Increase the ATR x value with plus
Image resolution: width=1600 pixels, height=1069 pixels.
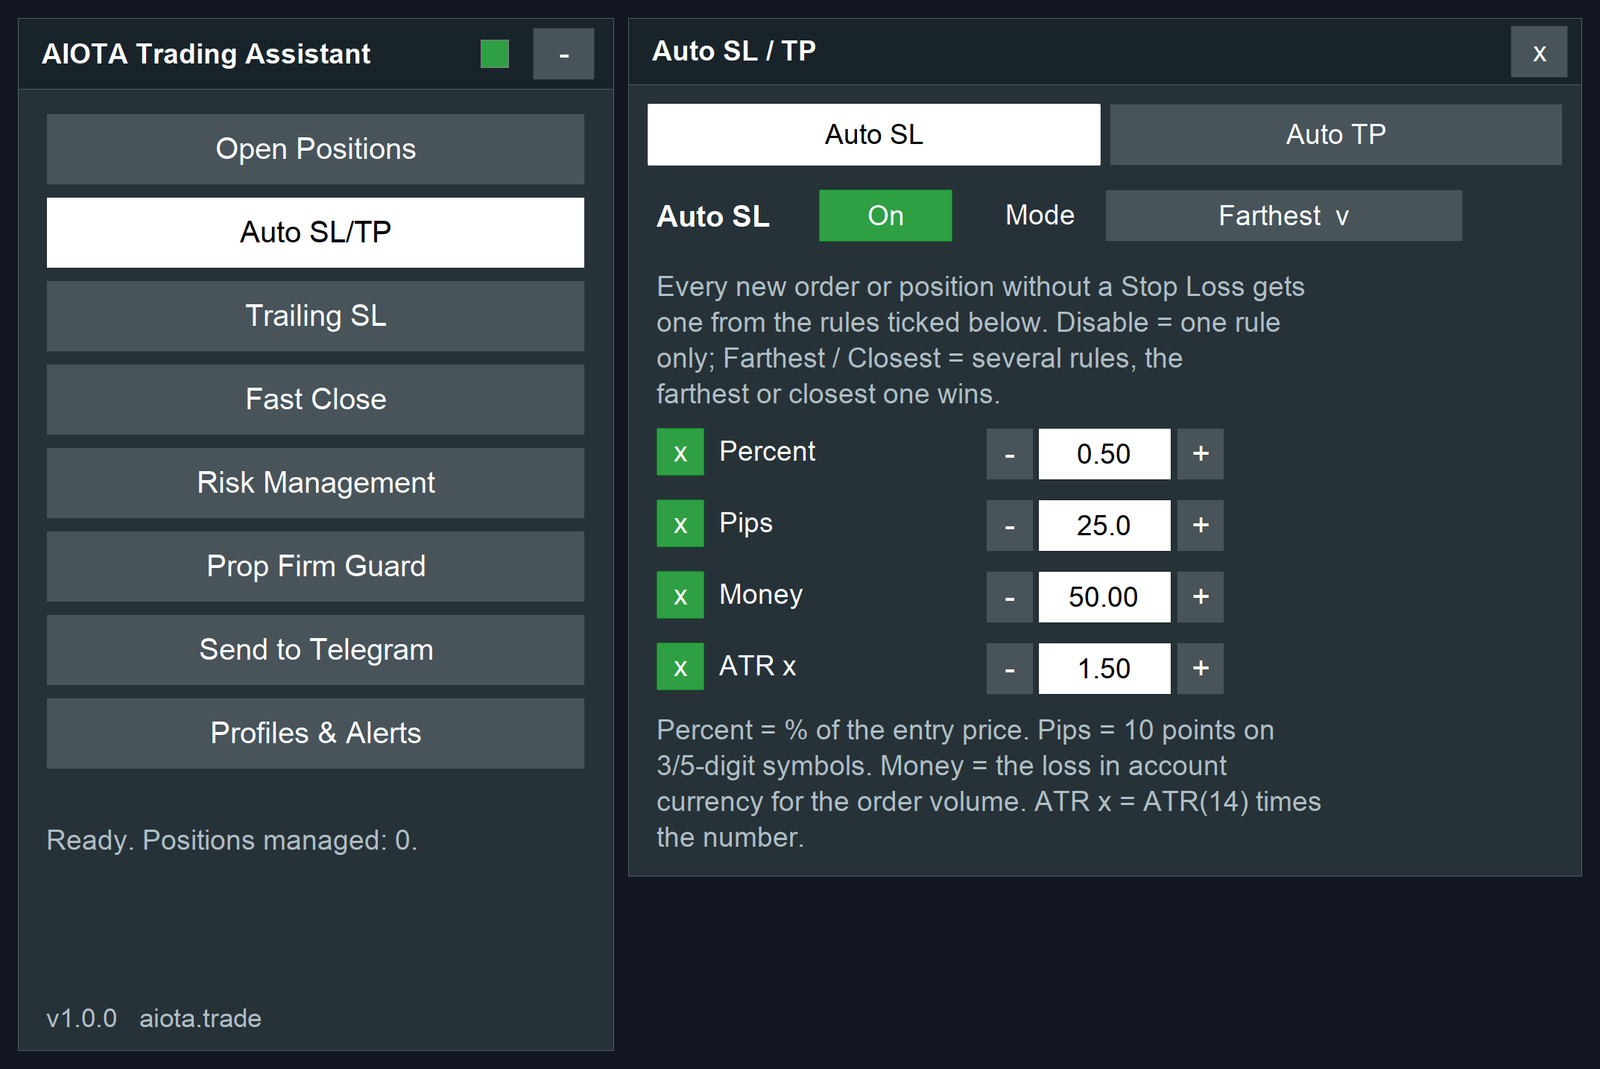(1200, 668)
